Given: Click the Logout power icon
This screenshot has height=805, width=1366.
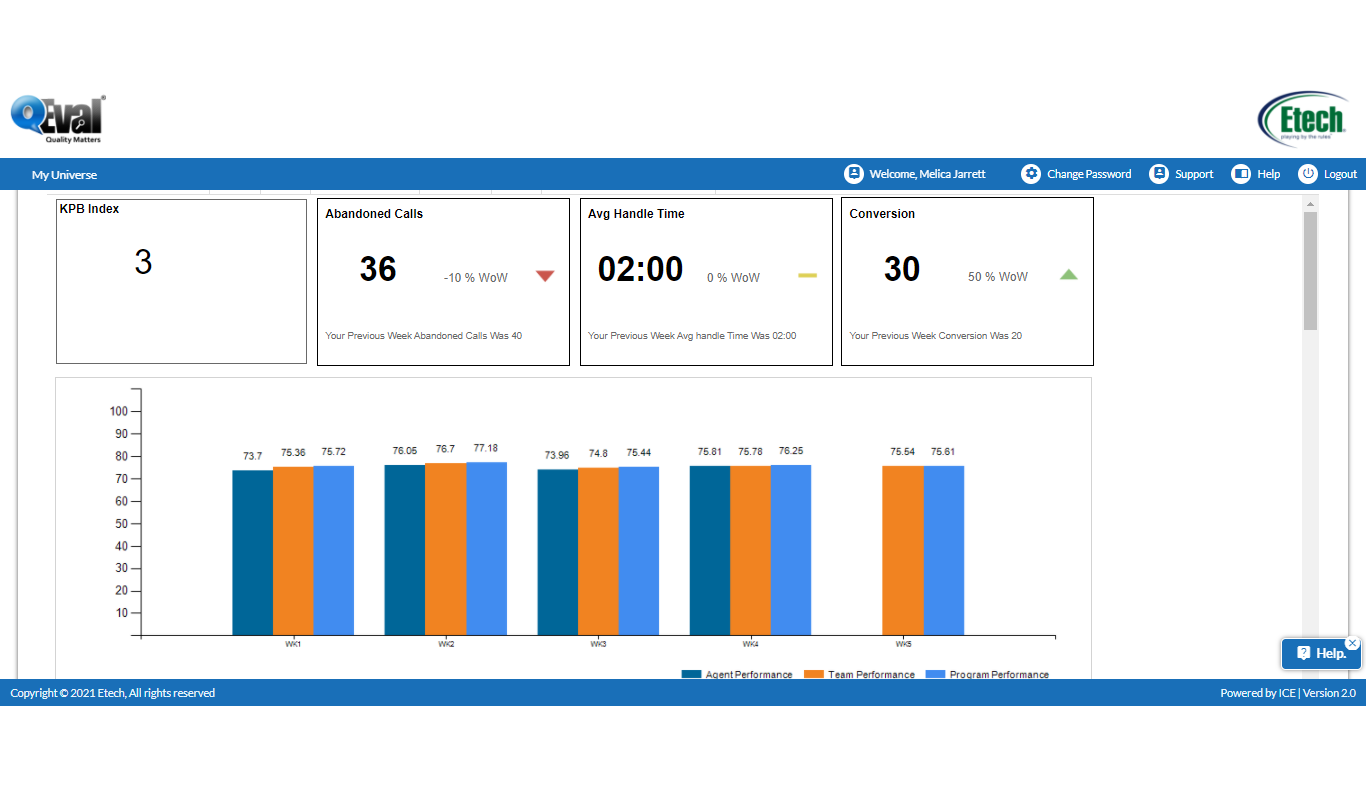Looking at the screenshot, I should click(x=1308, y=174).
